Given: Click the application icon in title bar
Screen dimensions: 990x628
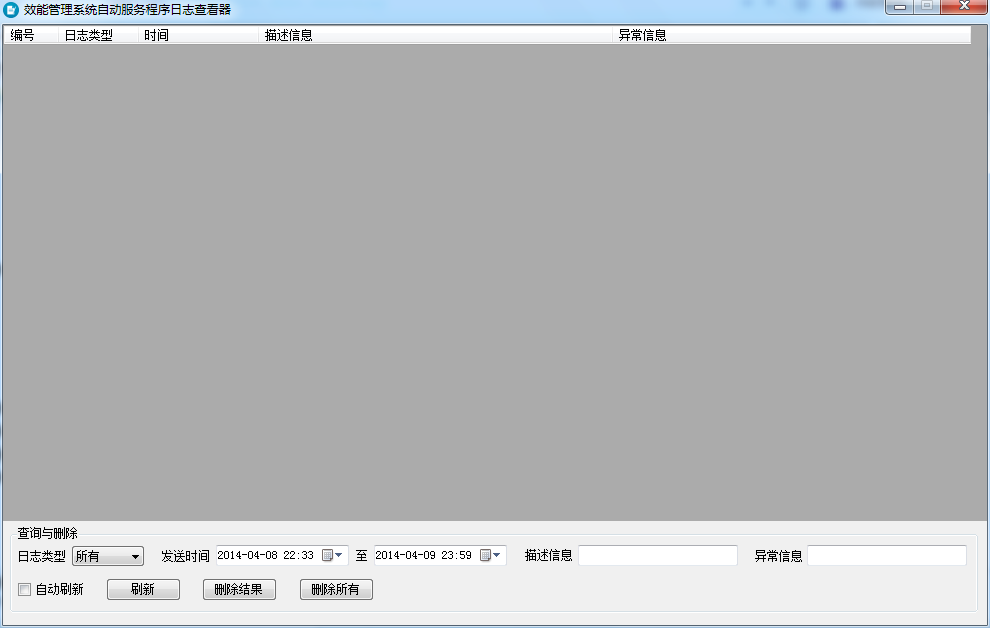Looking at the screenshot, I should click(x=11, y=9).
